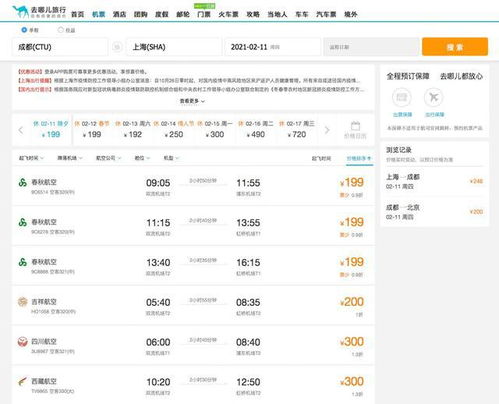Open aircraft type (机型) filter dropdown
The width and height of the screenshot is (499, 404).
click(x=171, y=158)
